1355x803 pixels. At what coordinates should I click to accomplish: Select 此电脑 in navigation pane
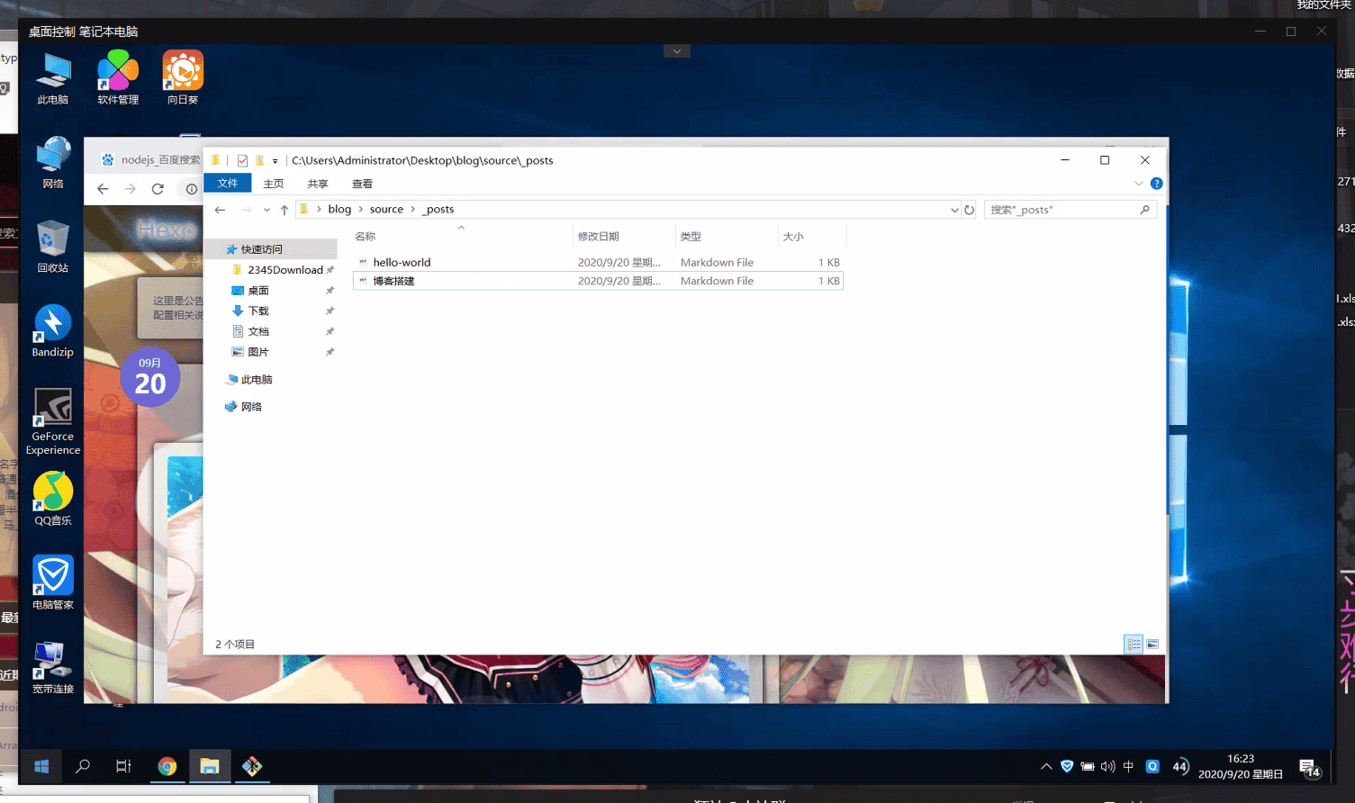(256, 380)
